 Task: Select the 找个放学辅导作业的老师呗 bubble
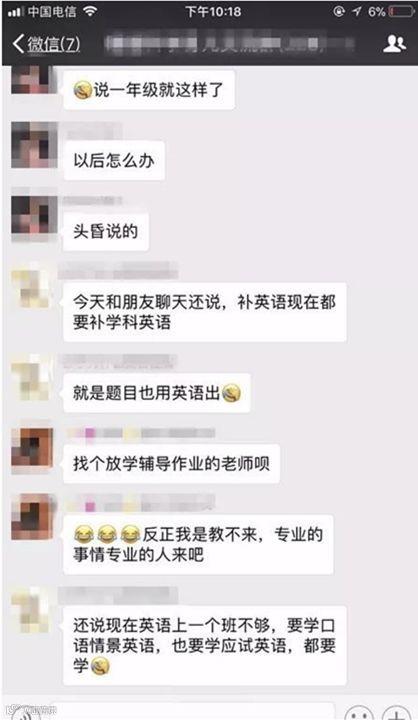(171, 464)
